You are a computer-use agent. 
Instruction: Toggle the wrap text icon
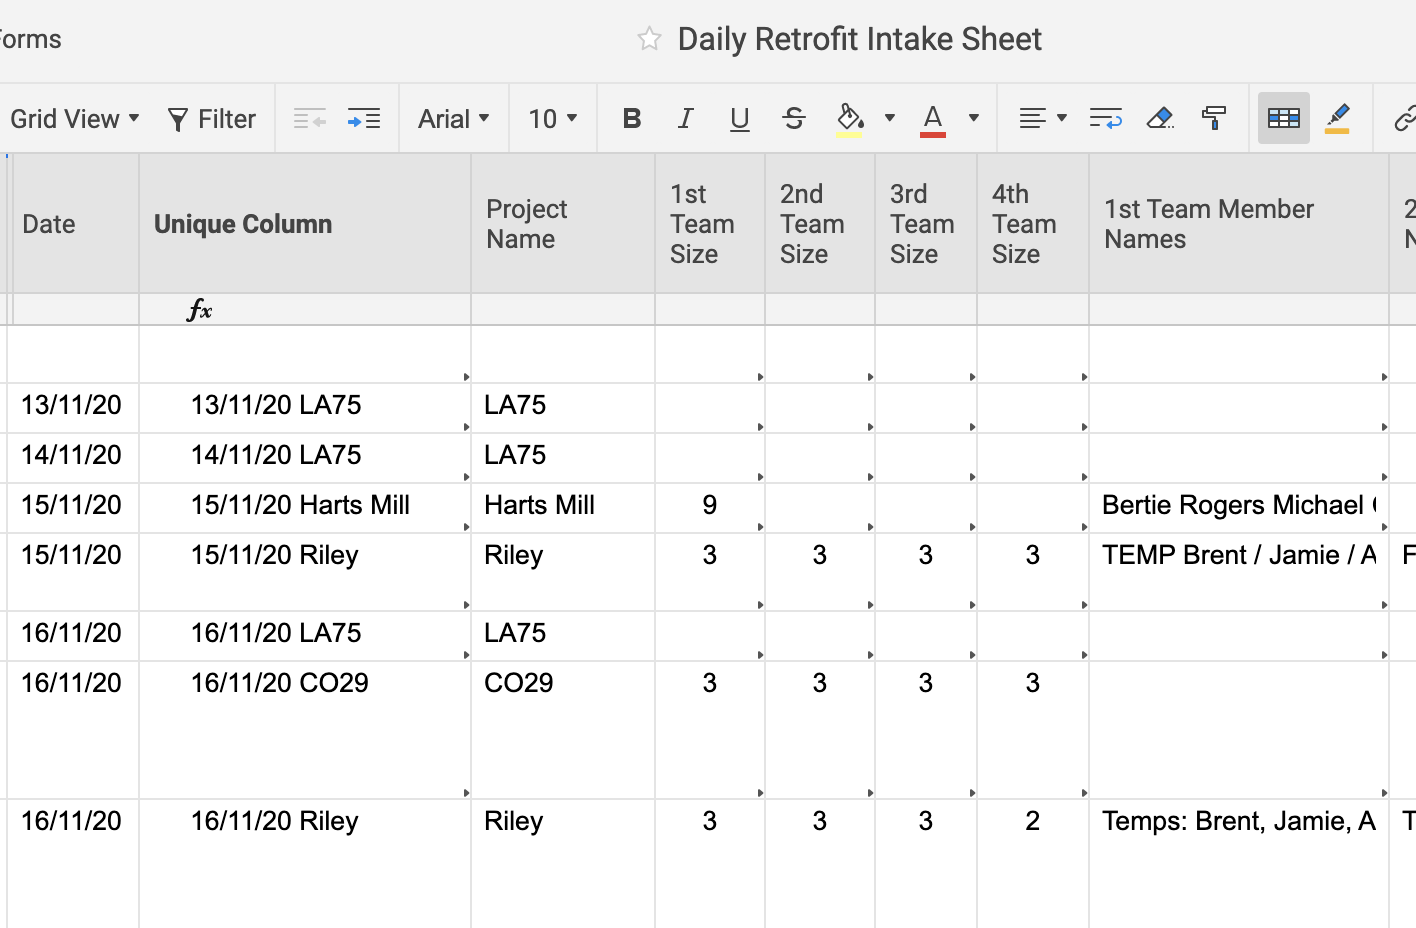[1106, 118]
